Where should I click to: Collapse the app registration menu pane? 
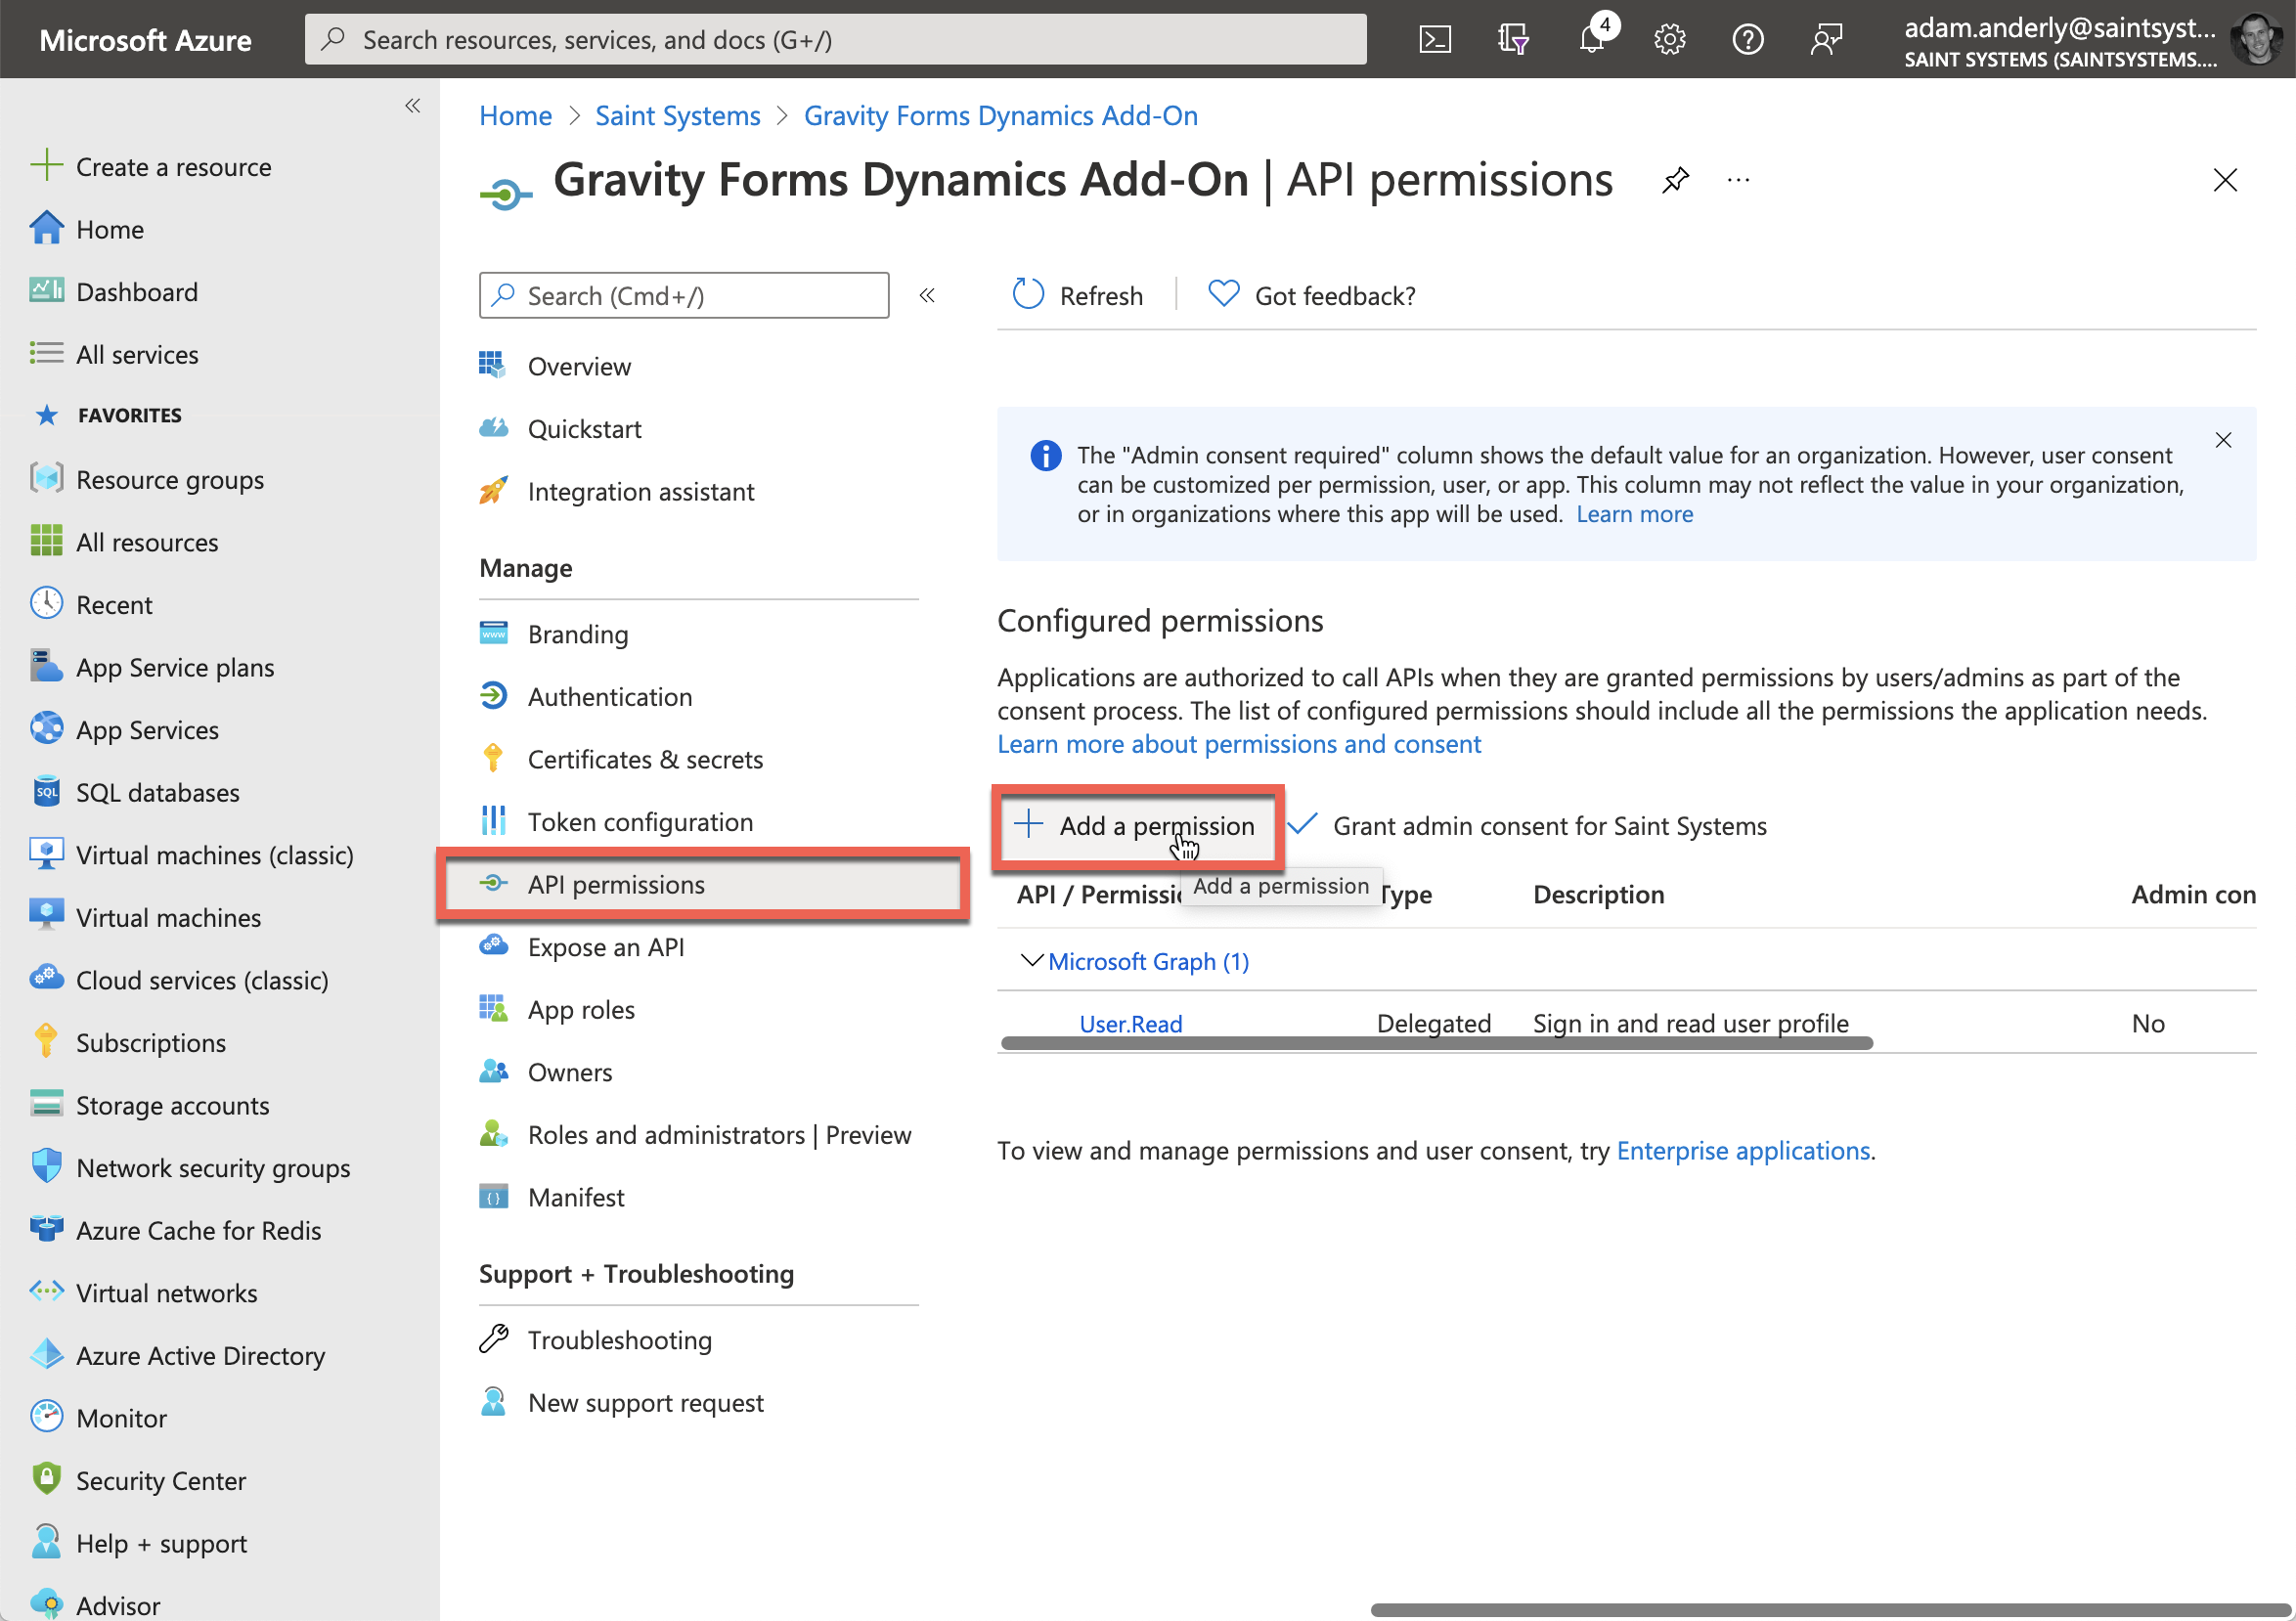coord(927,295)
